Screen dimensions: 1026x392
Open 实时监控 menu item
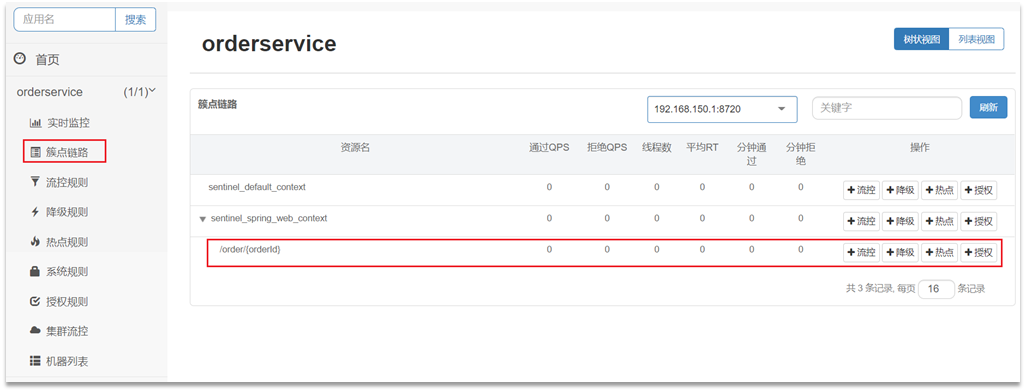[x=68, y=123]
